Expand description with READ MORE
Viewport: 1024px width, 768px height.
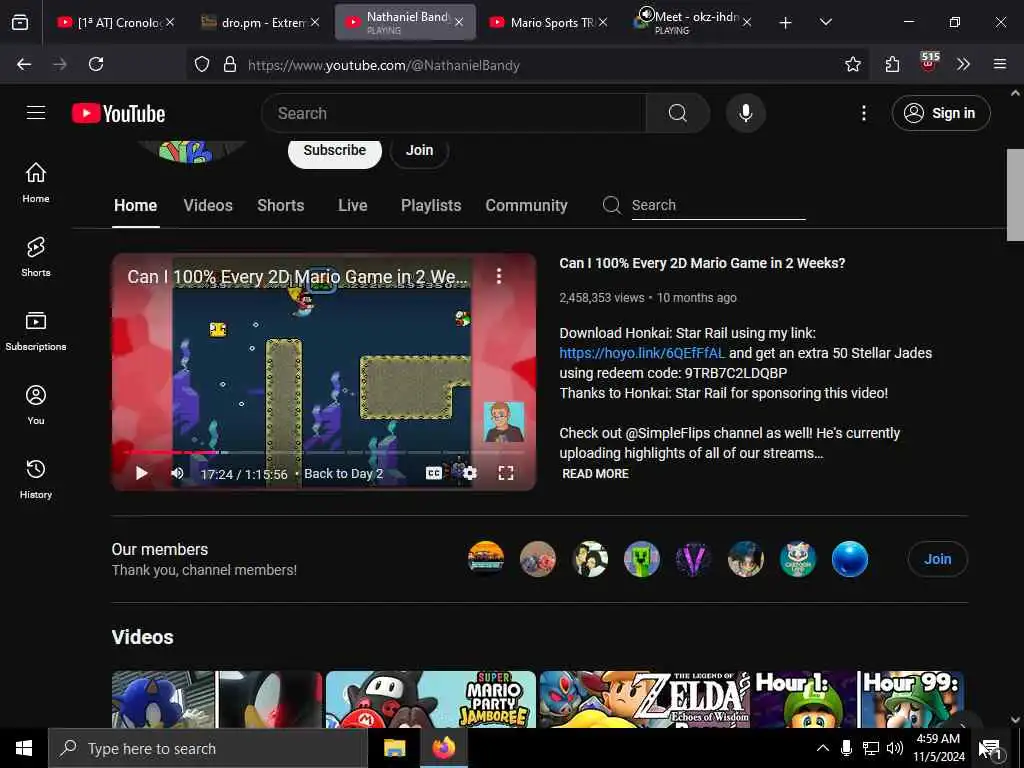click(x=595, y=473)
